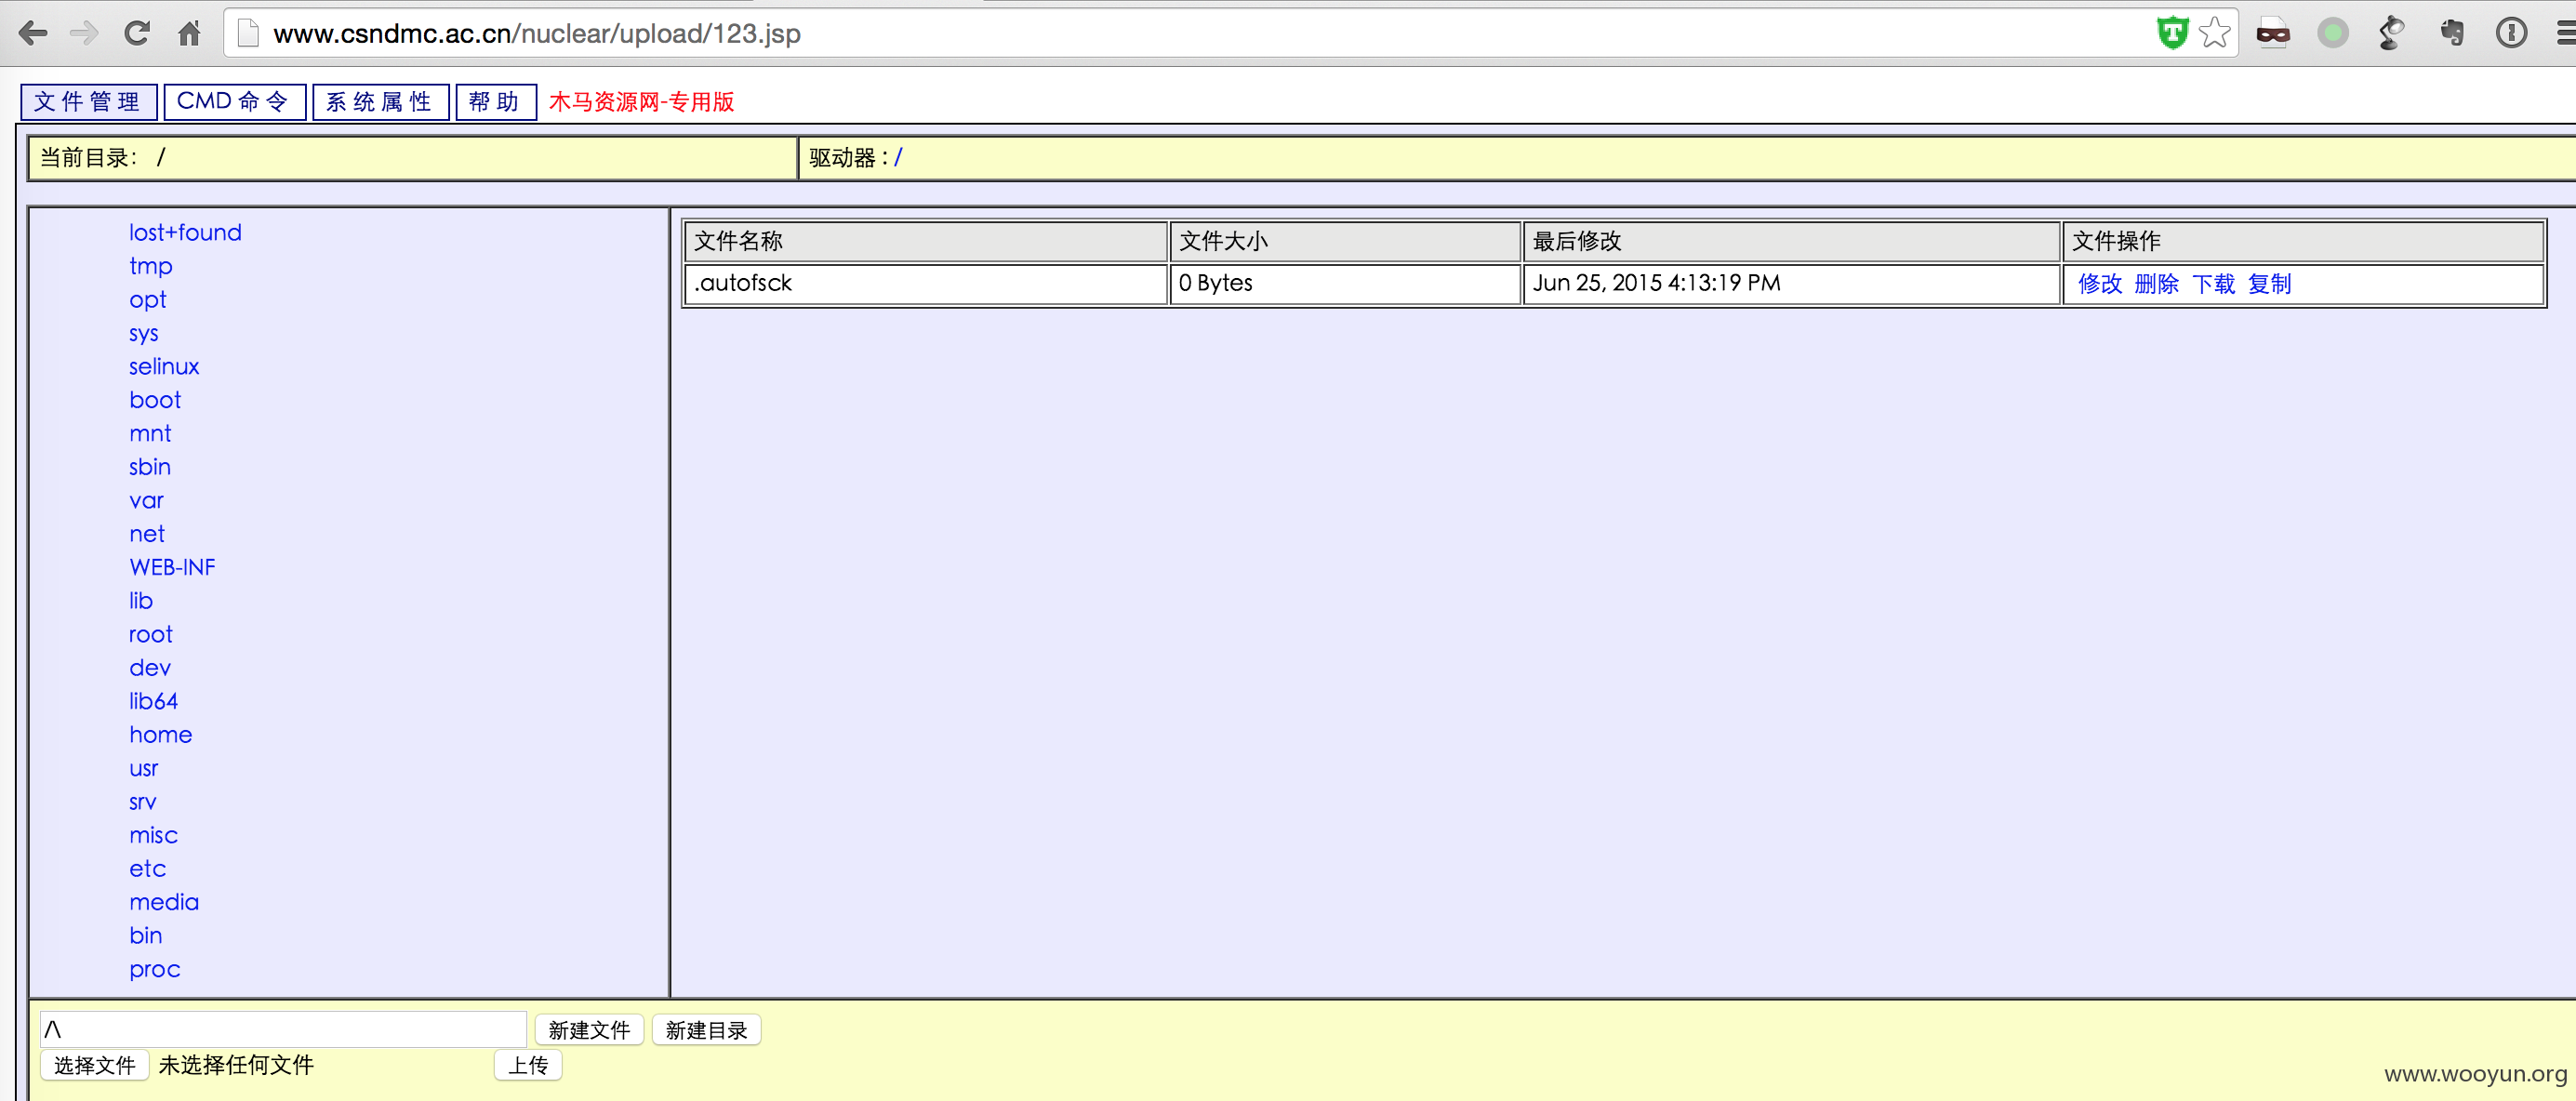Click the drive root slash link

point(897,158)
